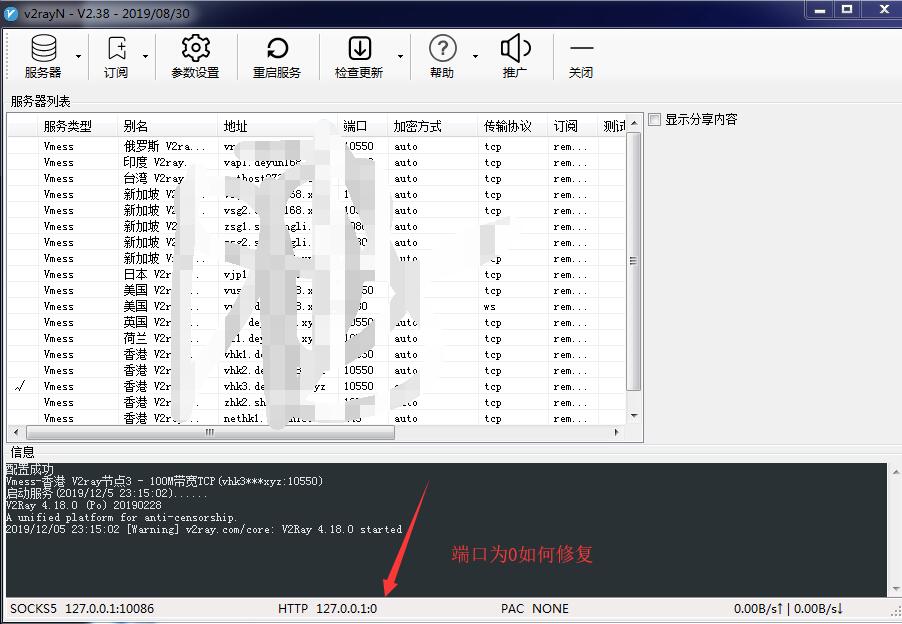902x624 pixels.
Task: Click the v2rayN app icon in title bar
Action: (x=12, y=13)
